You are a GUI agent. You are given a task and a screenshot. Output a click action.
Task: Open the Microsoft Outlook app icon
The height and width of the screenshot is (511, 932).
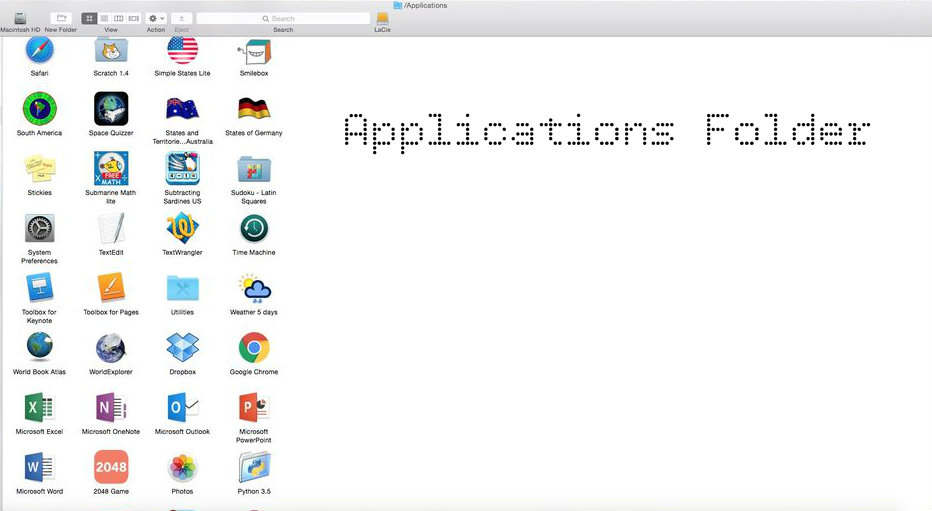pyautogui.click(x=182, y=408)
